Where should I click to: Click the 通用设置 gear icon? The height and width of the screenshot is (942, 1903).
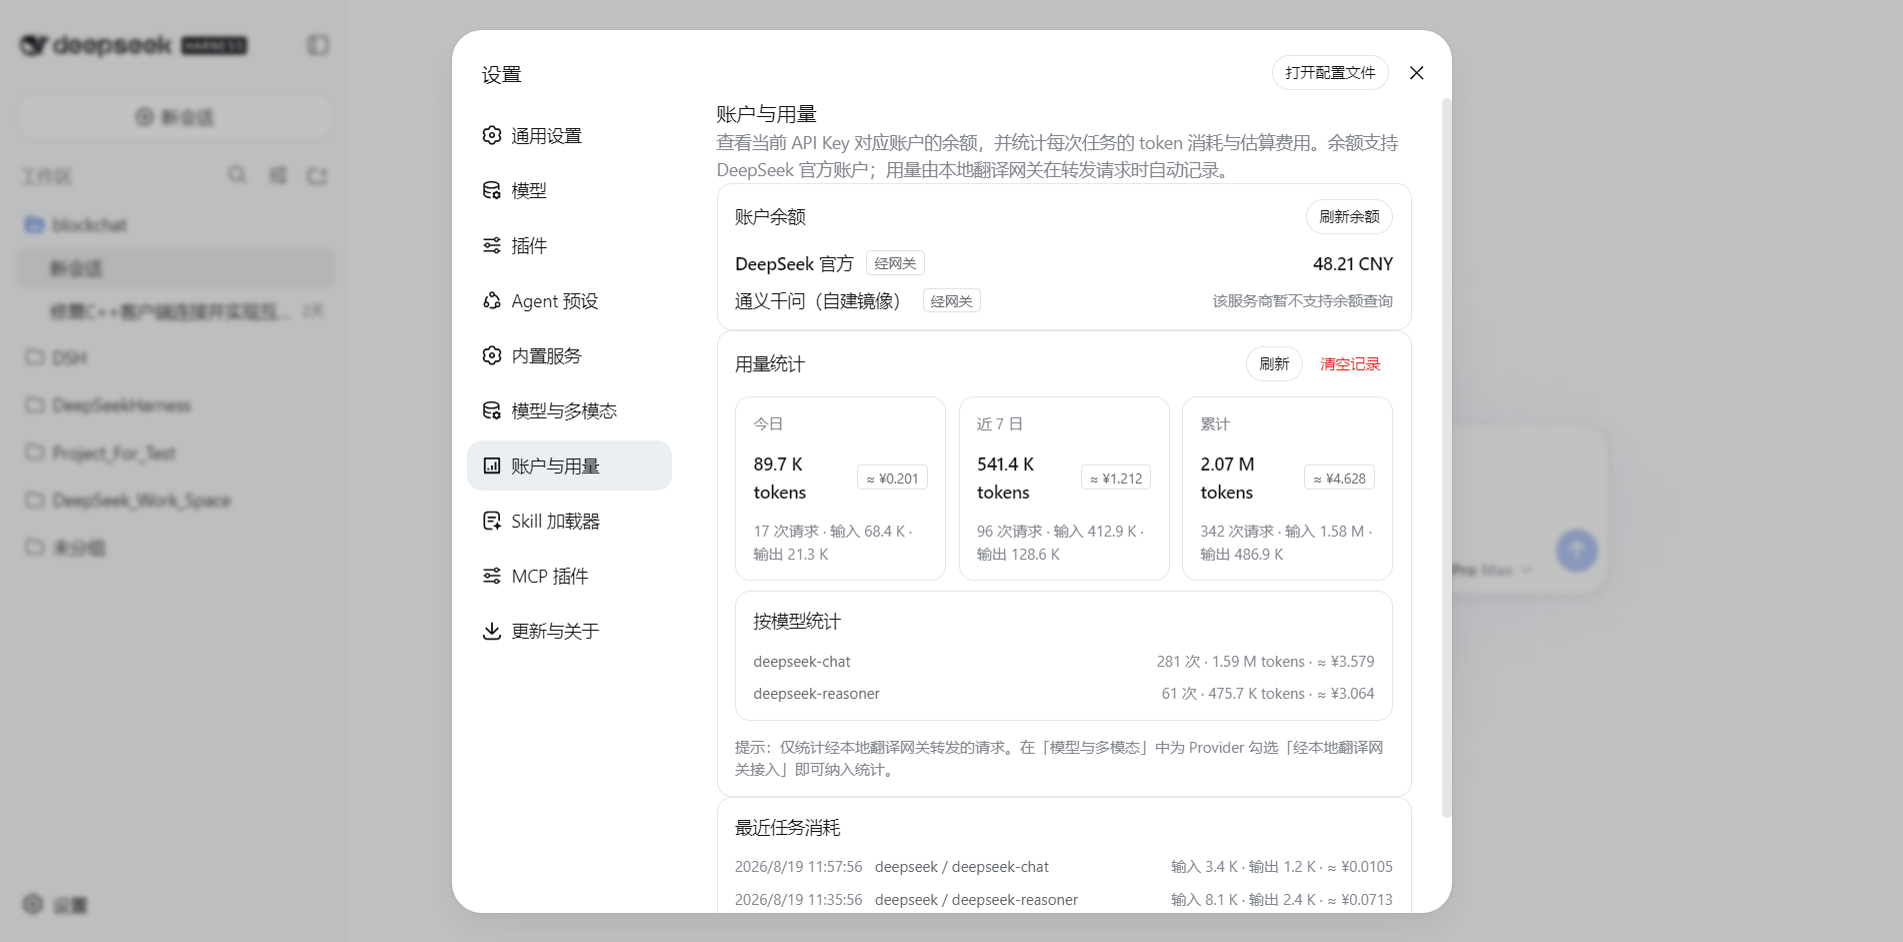[x=491, y=135]
